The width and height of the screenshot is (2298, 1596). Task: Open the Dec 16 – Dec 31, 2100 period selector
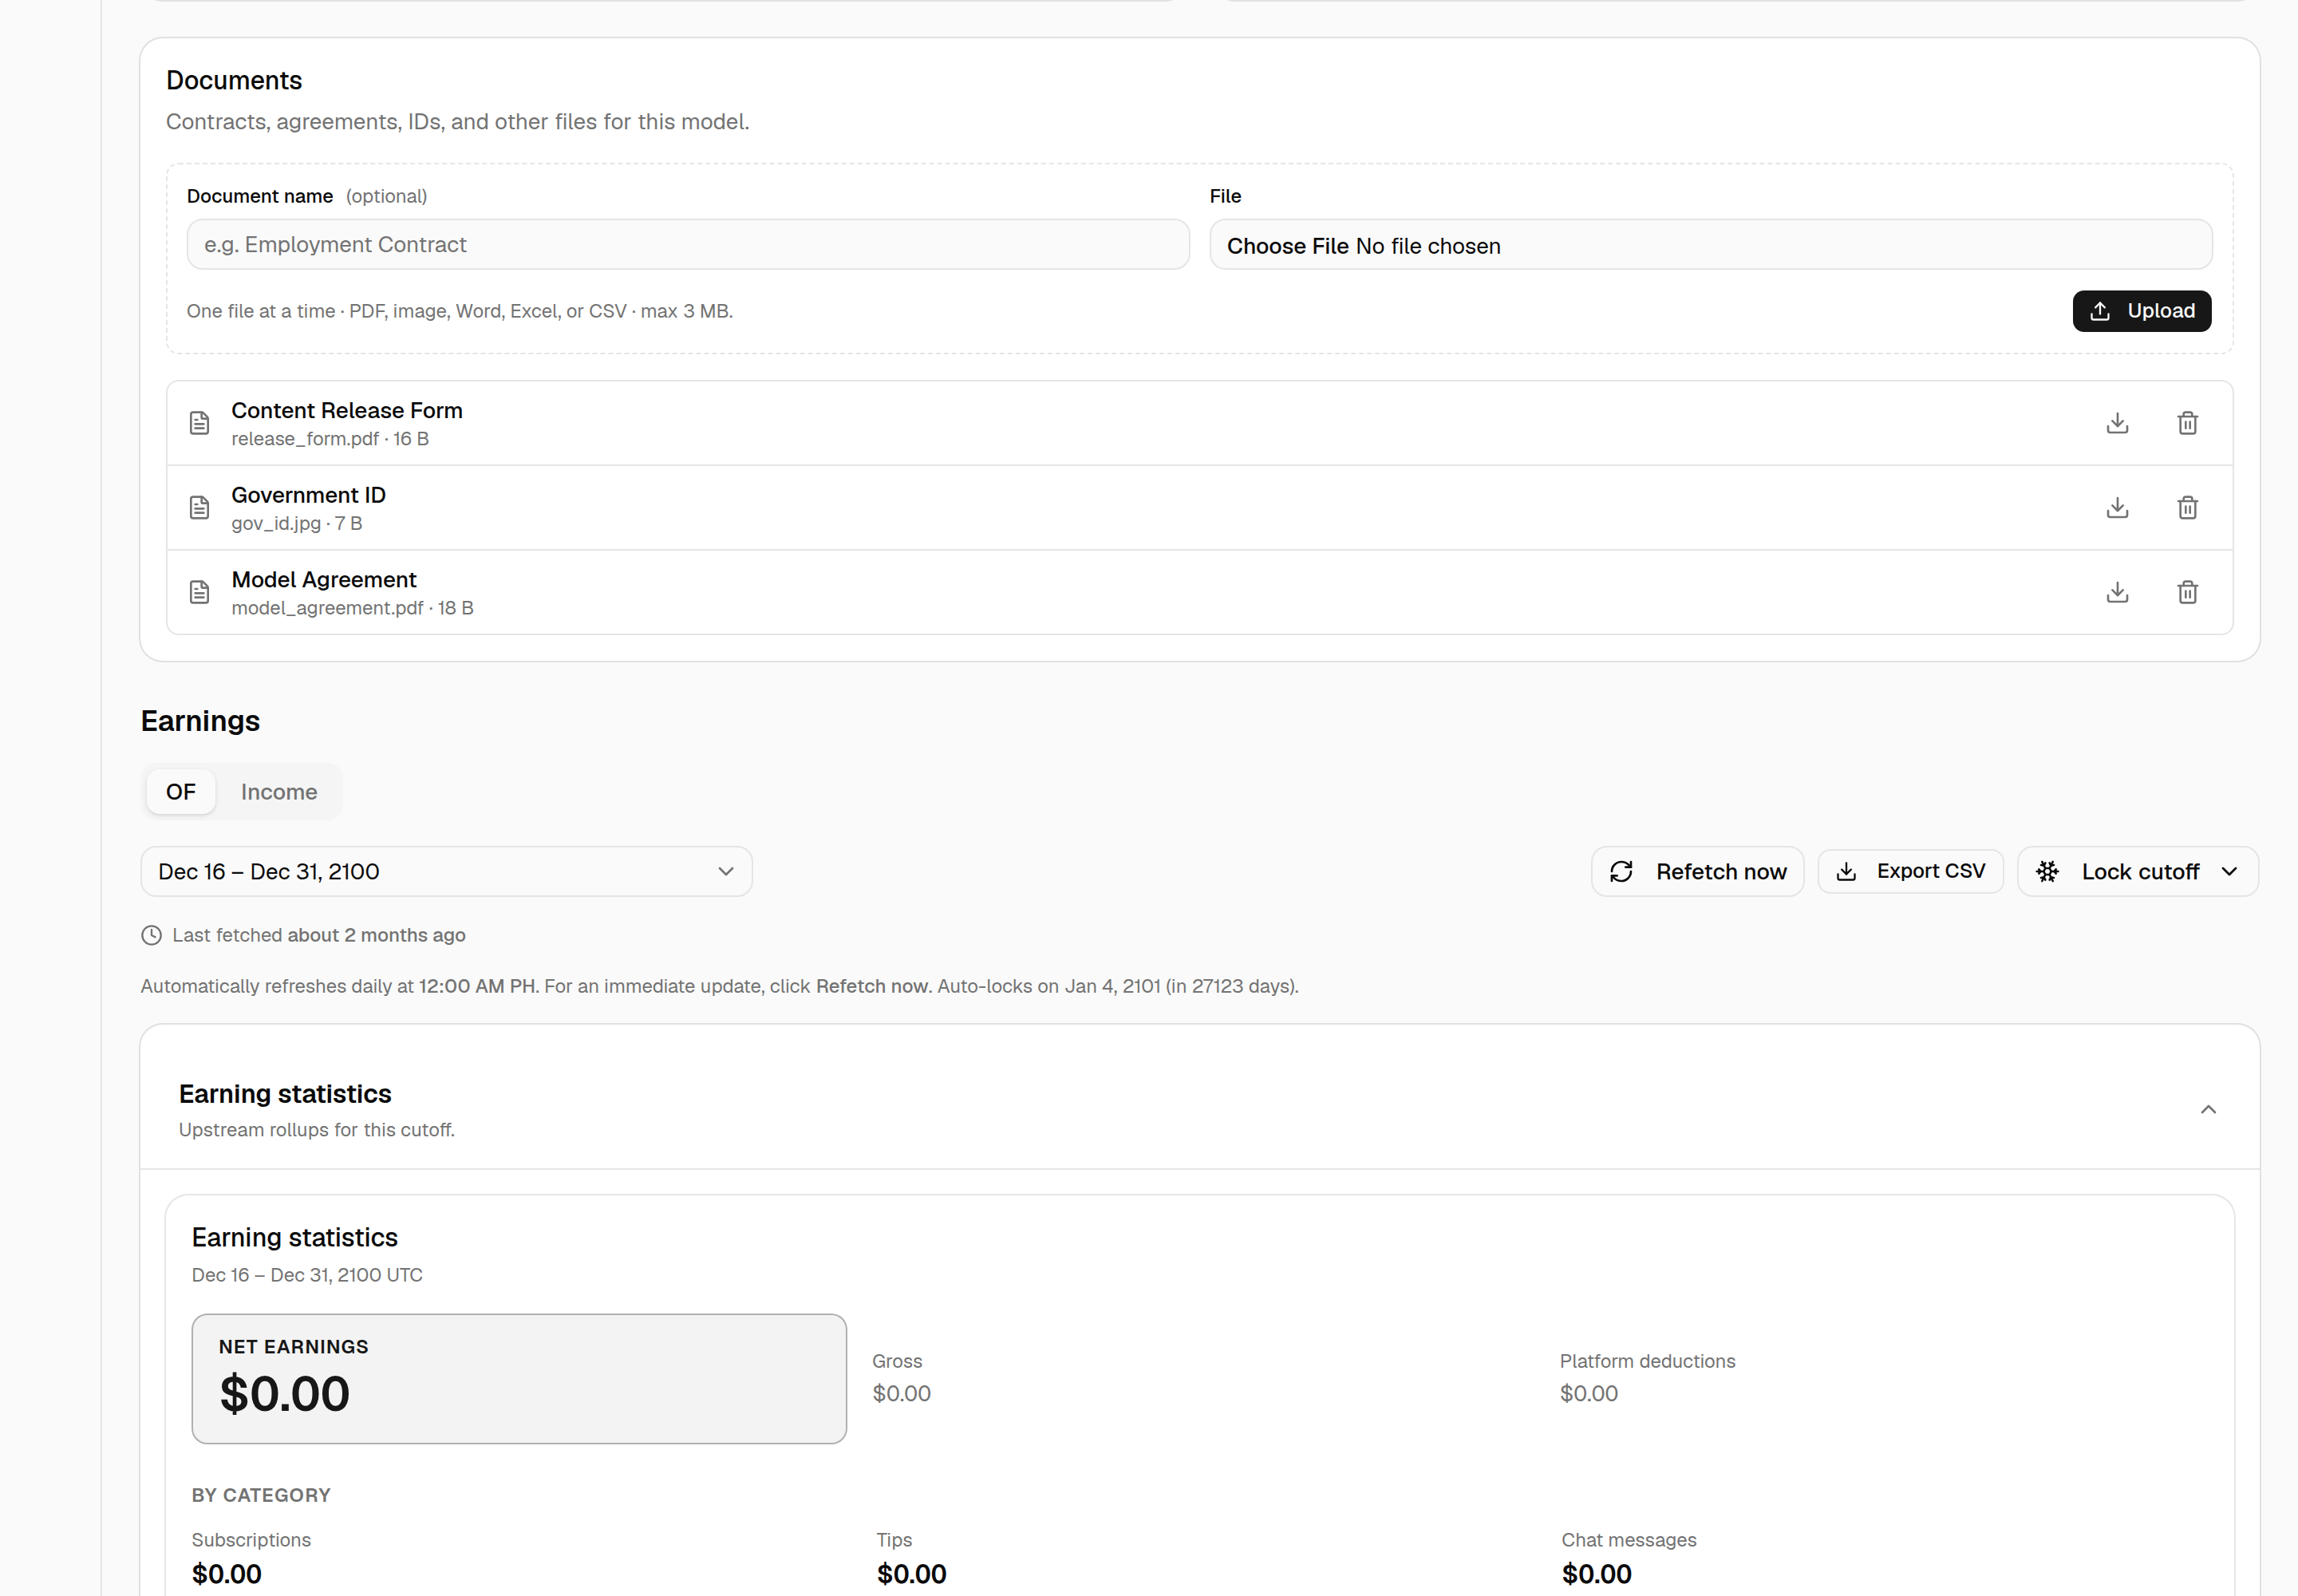446,872
